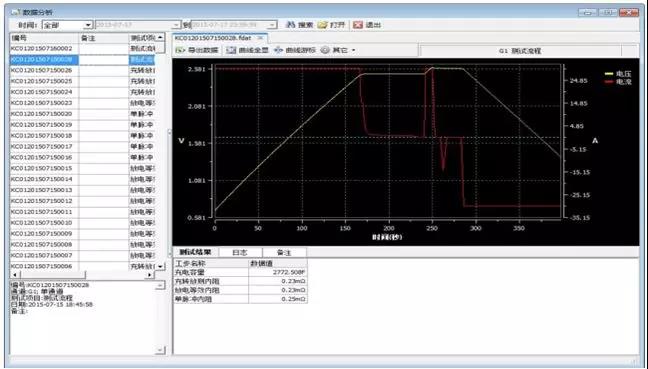Click the binoculars Search (搜索) icon

pos(291,25)
